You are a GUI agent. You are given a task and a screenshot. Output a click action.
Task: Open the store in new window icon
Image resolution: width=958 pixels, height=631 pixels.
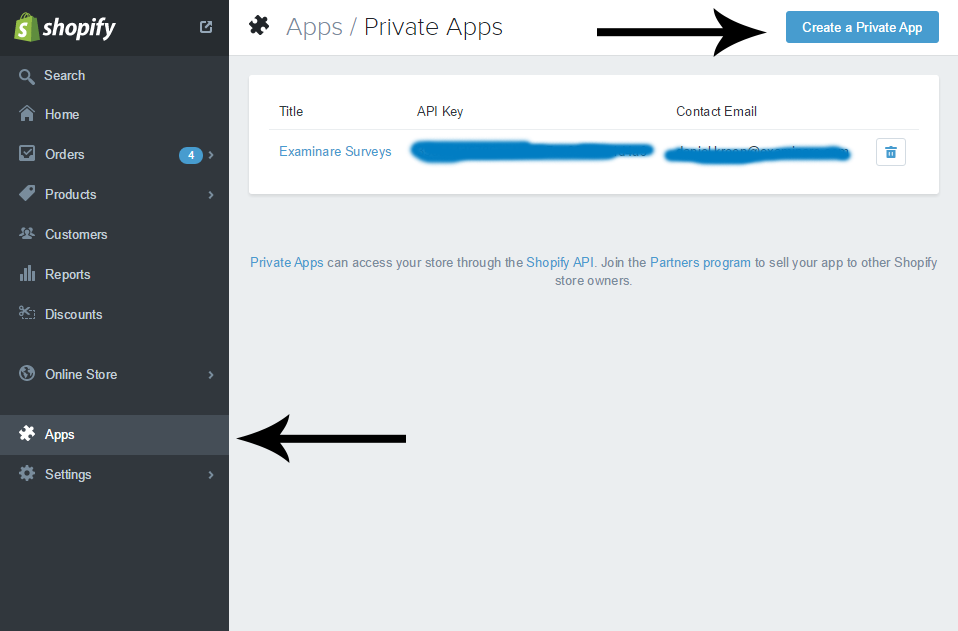[x=206, y=27]
